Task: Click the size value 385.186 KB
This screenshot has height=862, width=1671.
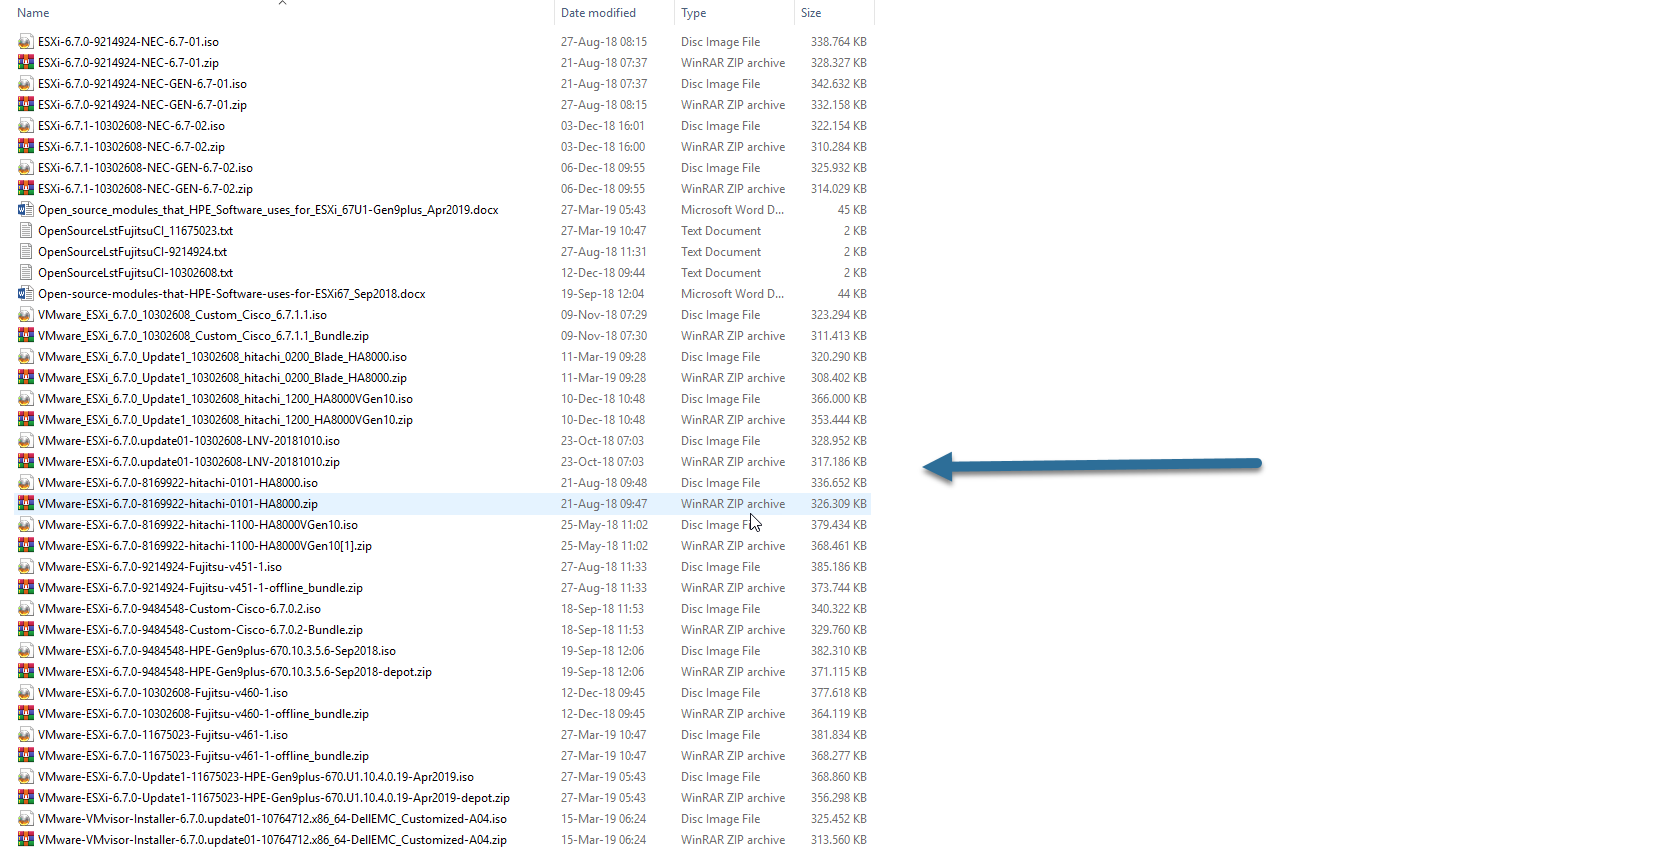Action: coord(839,567)
